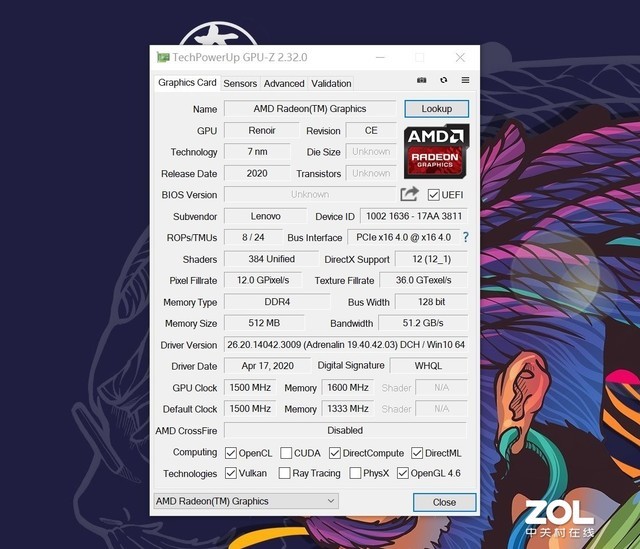Open the AMD Radeon(TM) Graphics GPU dropdown
The image size is (640, 549).
(x=246, y=501)
